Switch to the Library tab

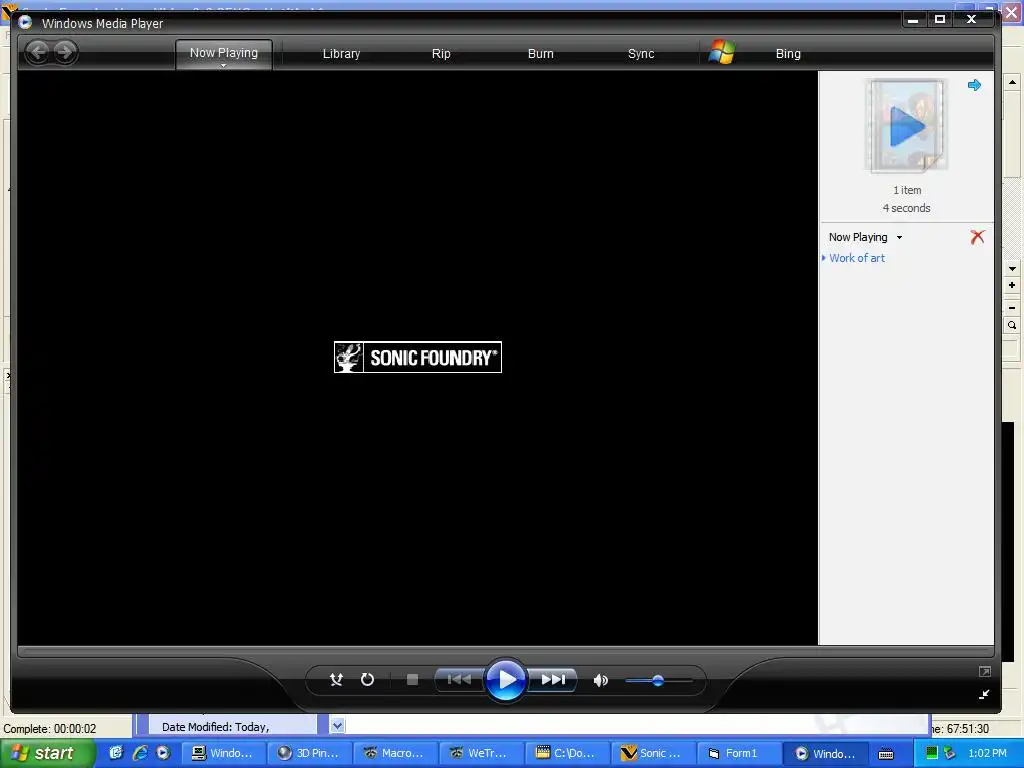coord(342,54)
